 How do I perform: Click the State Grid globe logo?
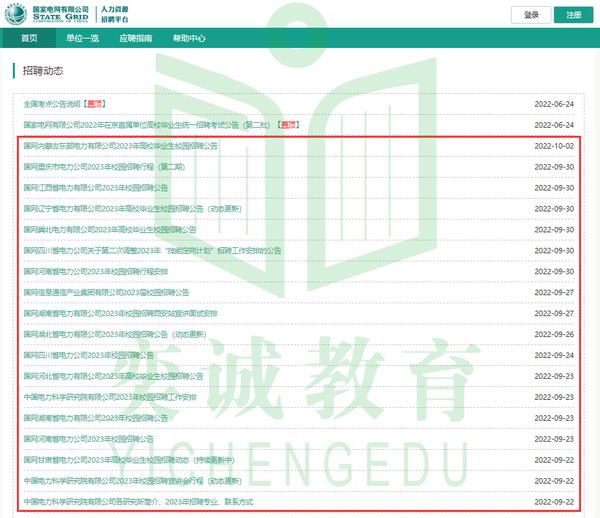tap(16, 14)
